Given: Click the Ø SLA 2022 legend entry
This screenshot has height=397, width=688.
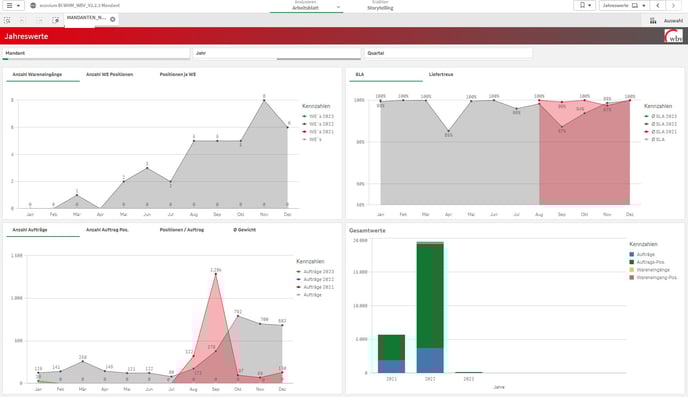Looking at the screenshot, I should pyautogui.click(x=660, y=124).
